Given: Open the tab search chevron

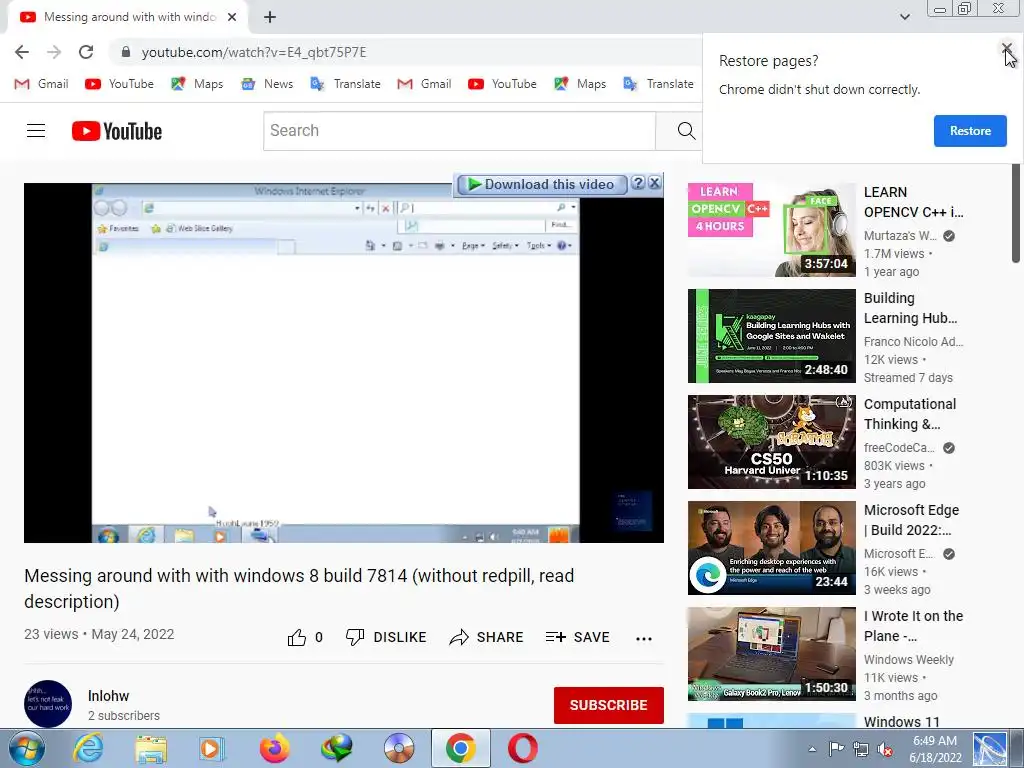Looking at the screenshot, I should (x=904, y=17).
